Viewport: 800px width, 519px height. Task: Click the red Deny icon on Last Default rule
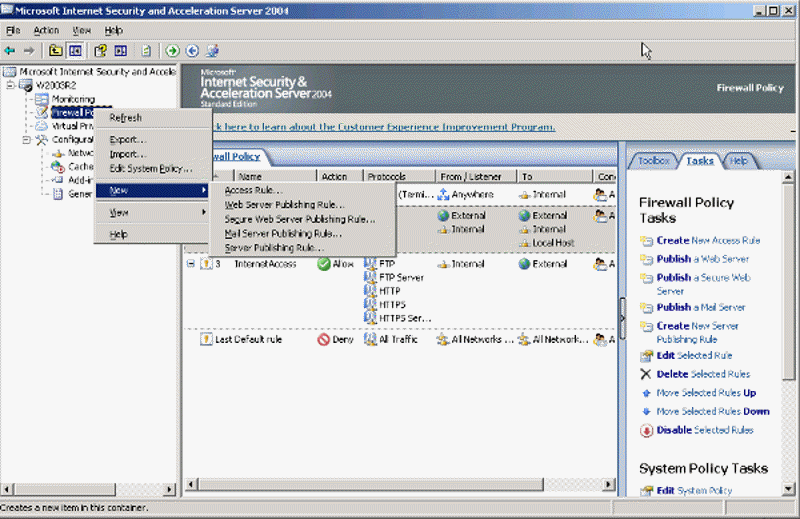pos(323,339)
